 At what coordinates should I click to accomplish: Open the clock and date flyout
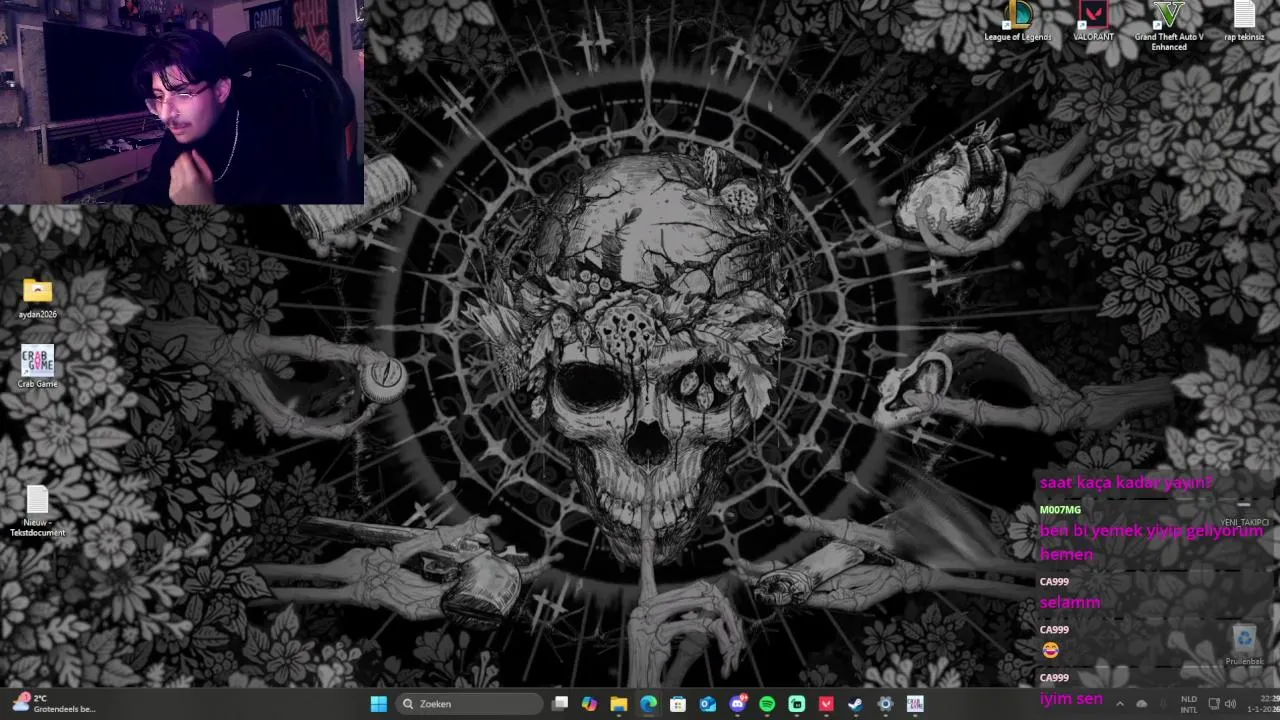click(x=1262, y=704)
